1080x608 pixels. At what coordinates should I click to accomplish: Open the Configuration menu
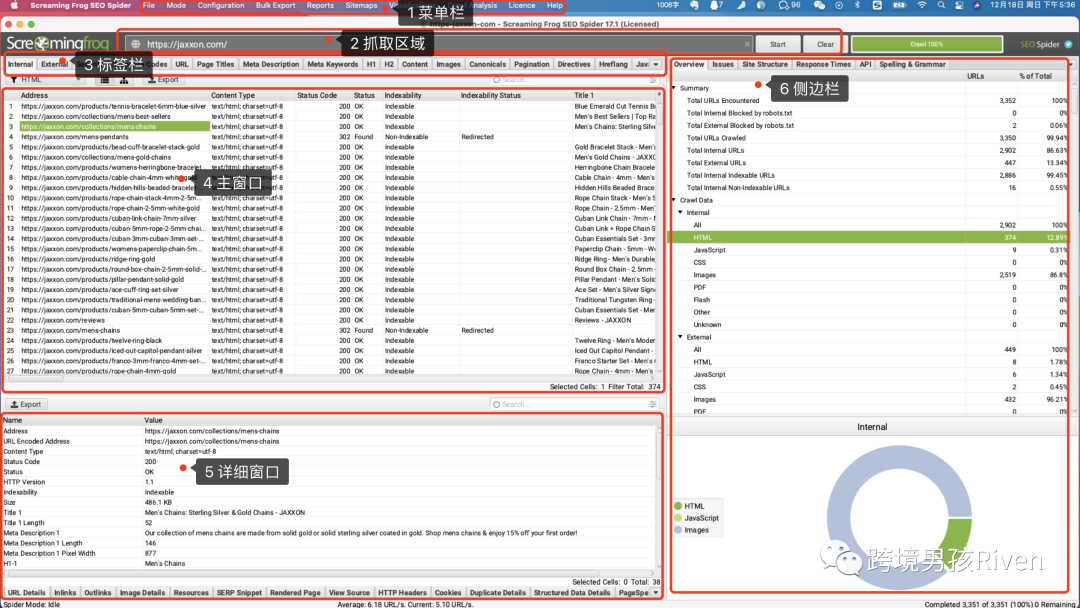[x=221, y=6]
